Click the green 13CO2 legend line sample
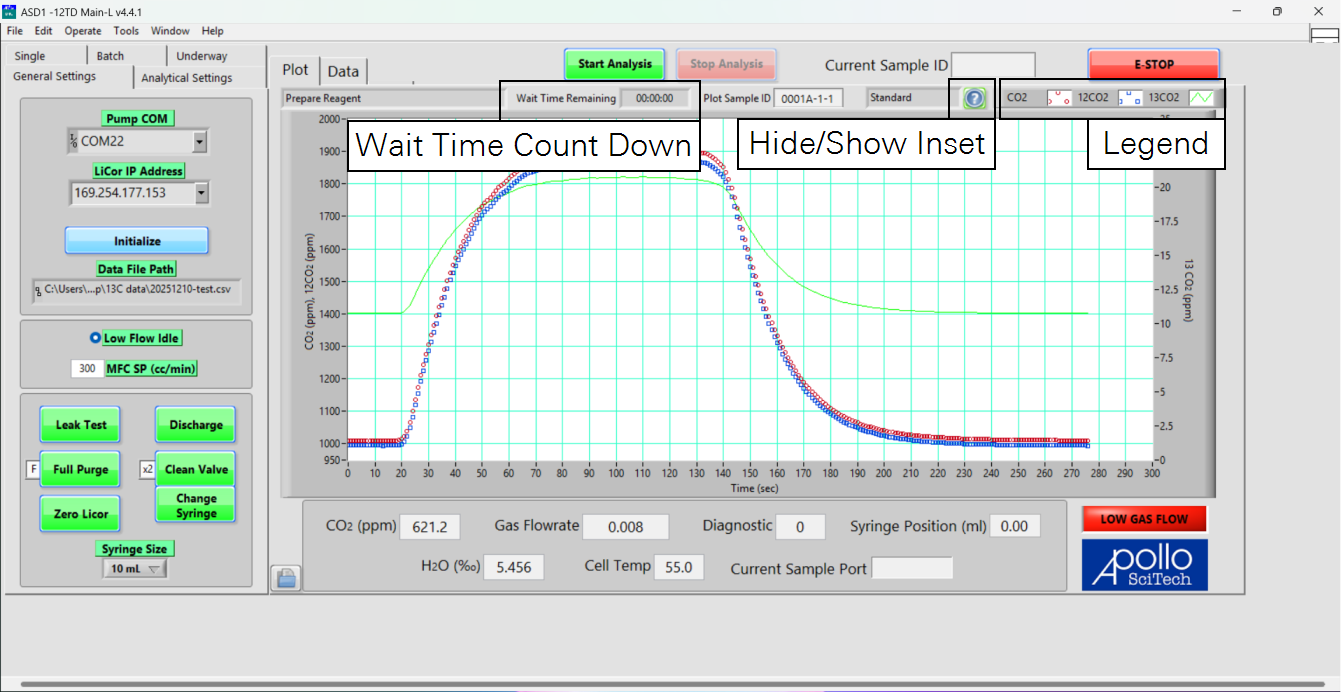The image size is (1342, 692). point(1200,99)
